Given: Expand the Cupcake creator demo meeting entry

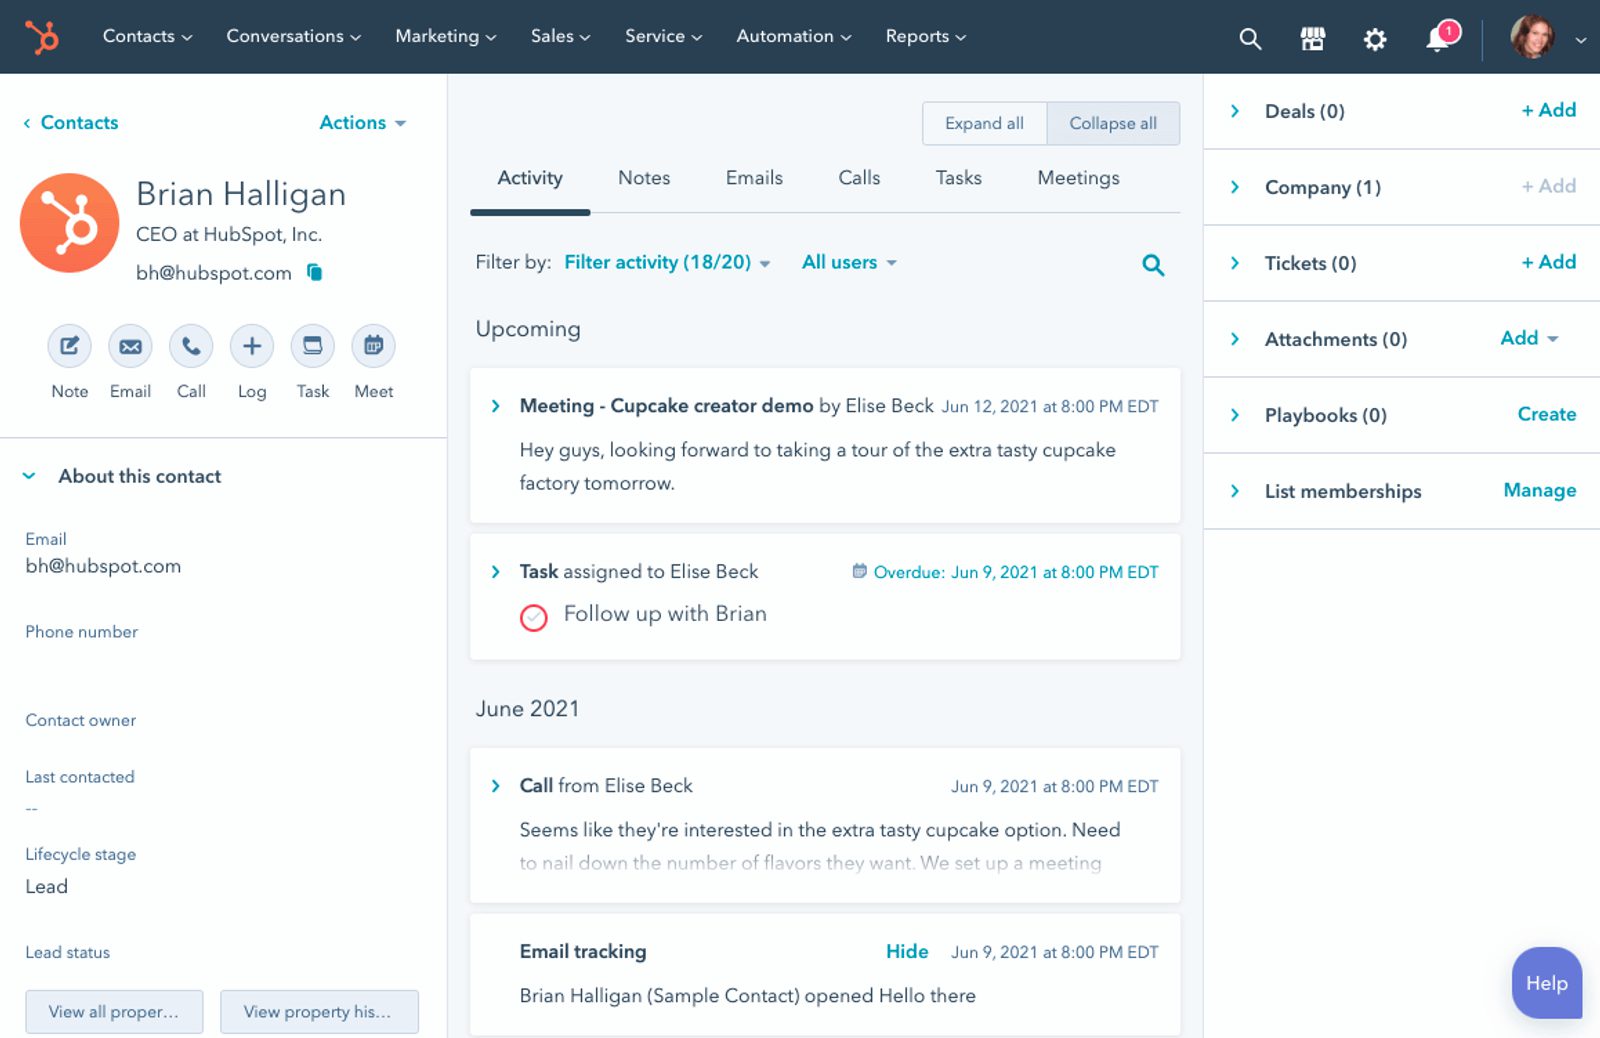Looking at the screenshot, I should pyautogui.click(x=495, y=406).
